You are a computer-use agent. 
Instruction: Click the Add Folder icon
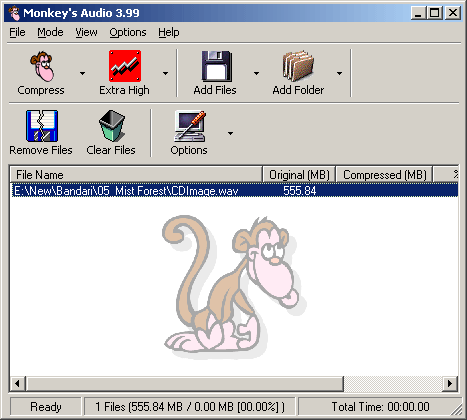tap(298, 66)
